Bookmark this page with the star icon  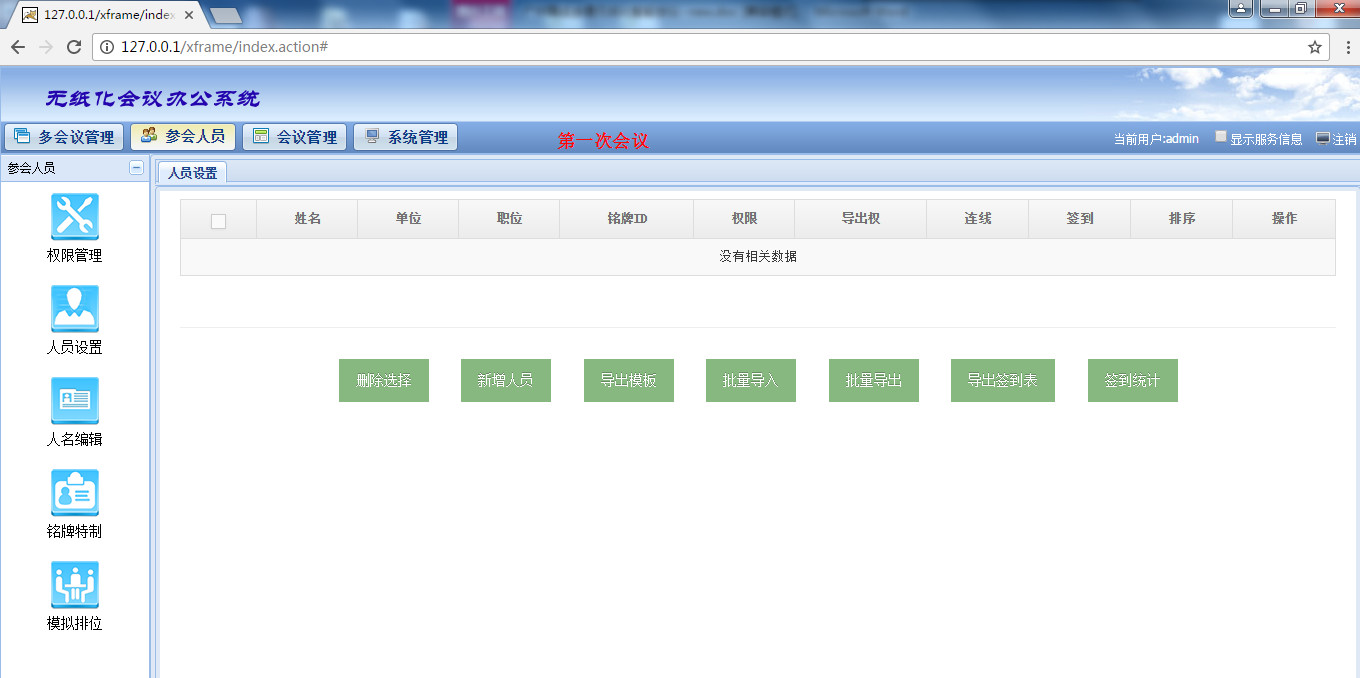1315,47
